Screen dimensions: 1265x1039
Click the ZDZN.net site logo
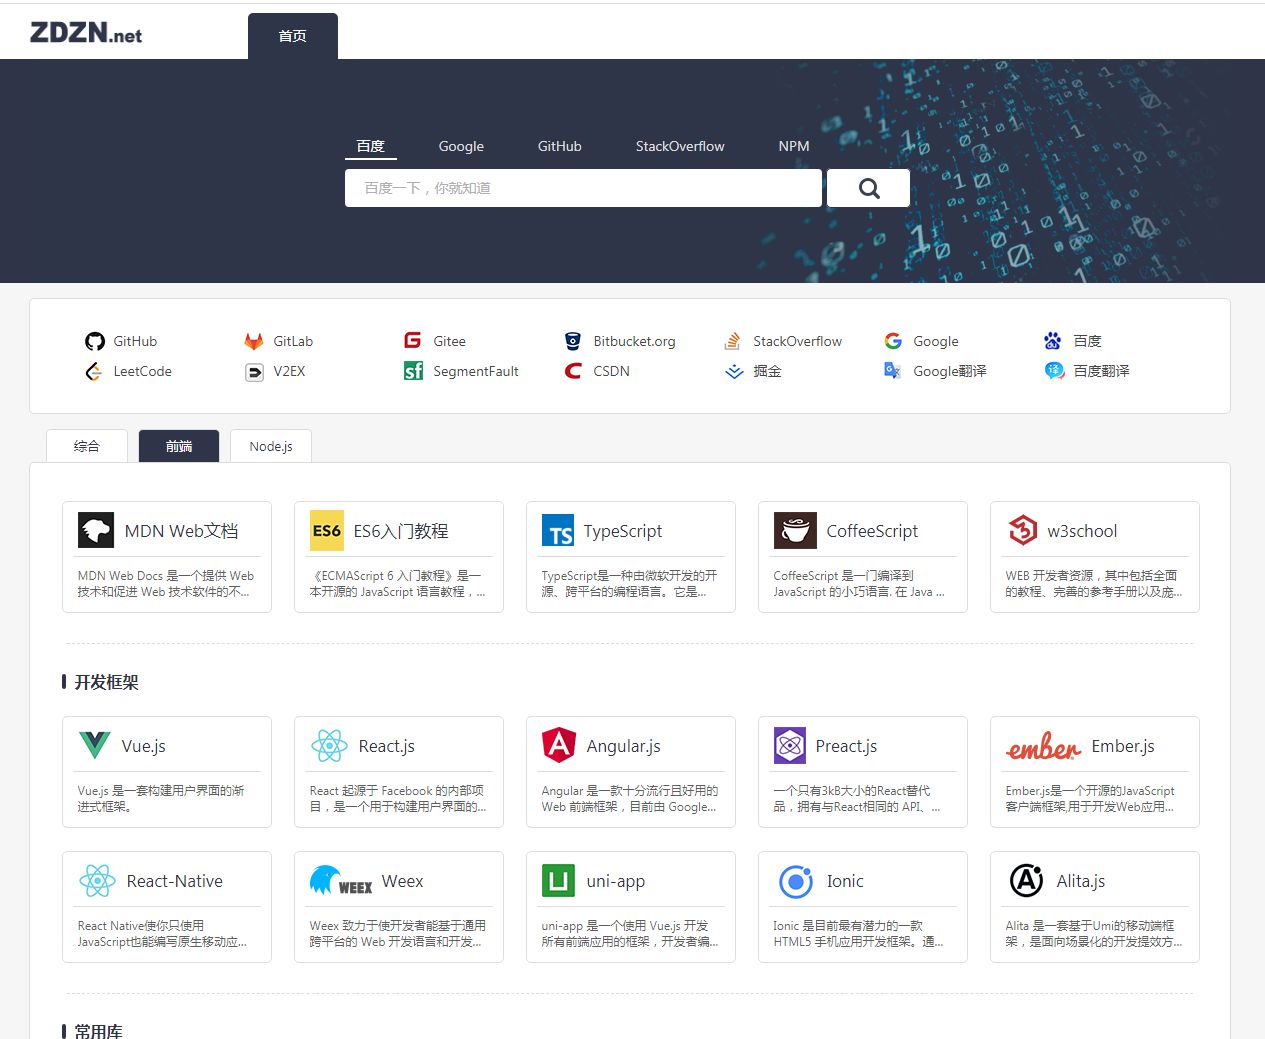click(86, 33)
